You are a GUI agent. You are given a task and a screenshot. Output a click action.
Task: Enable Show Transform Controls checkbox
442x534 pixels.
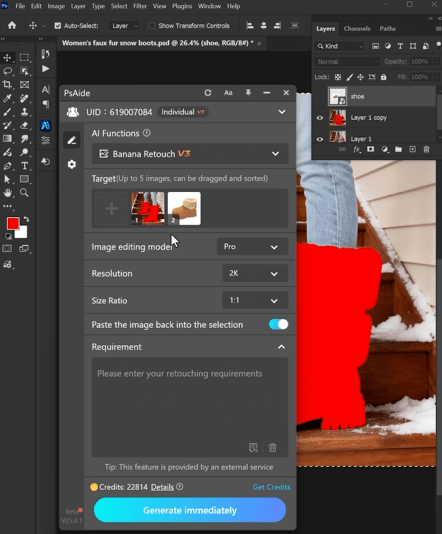point(152,26)
